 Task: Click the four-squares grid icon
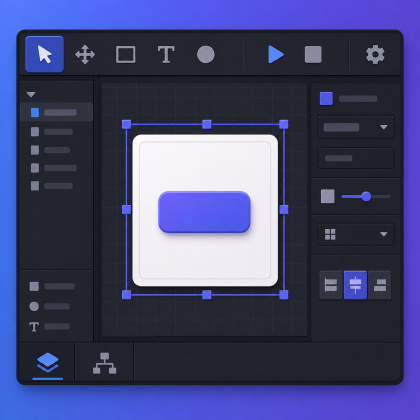pos(330,234)
